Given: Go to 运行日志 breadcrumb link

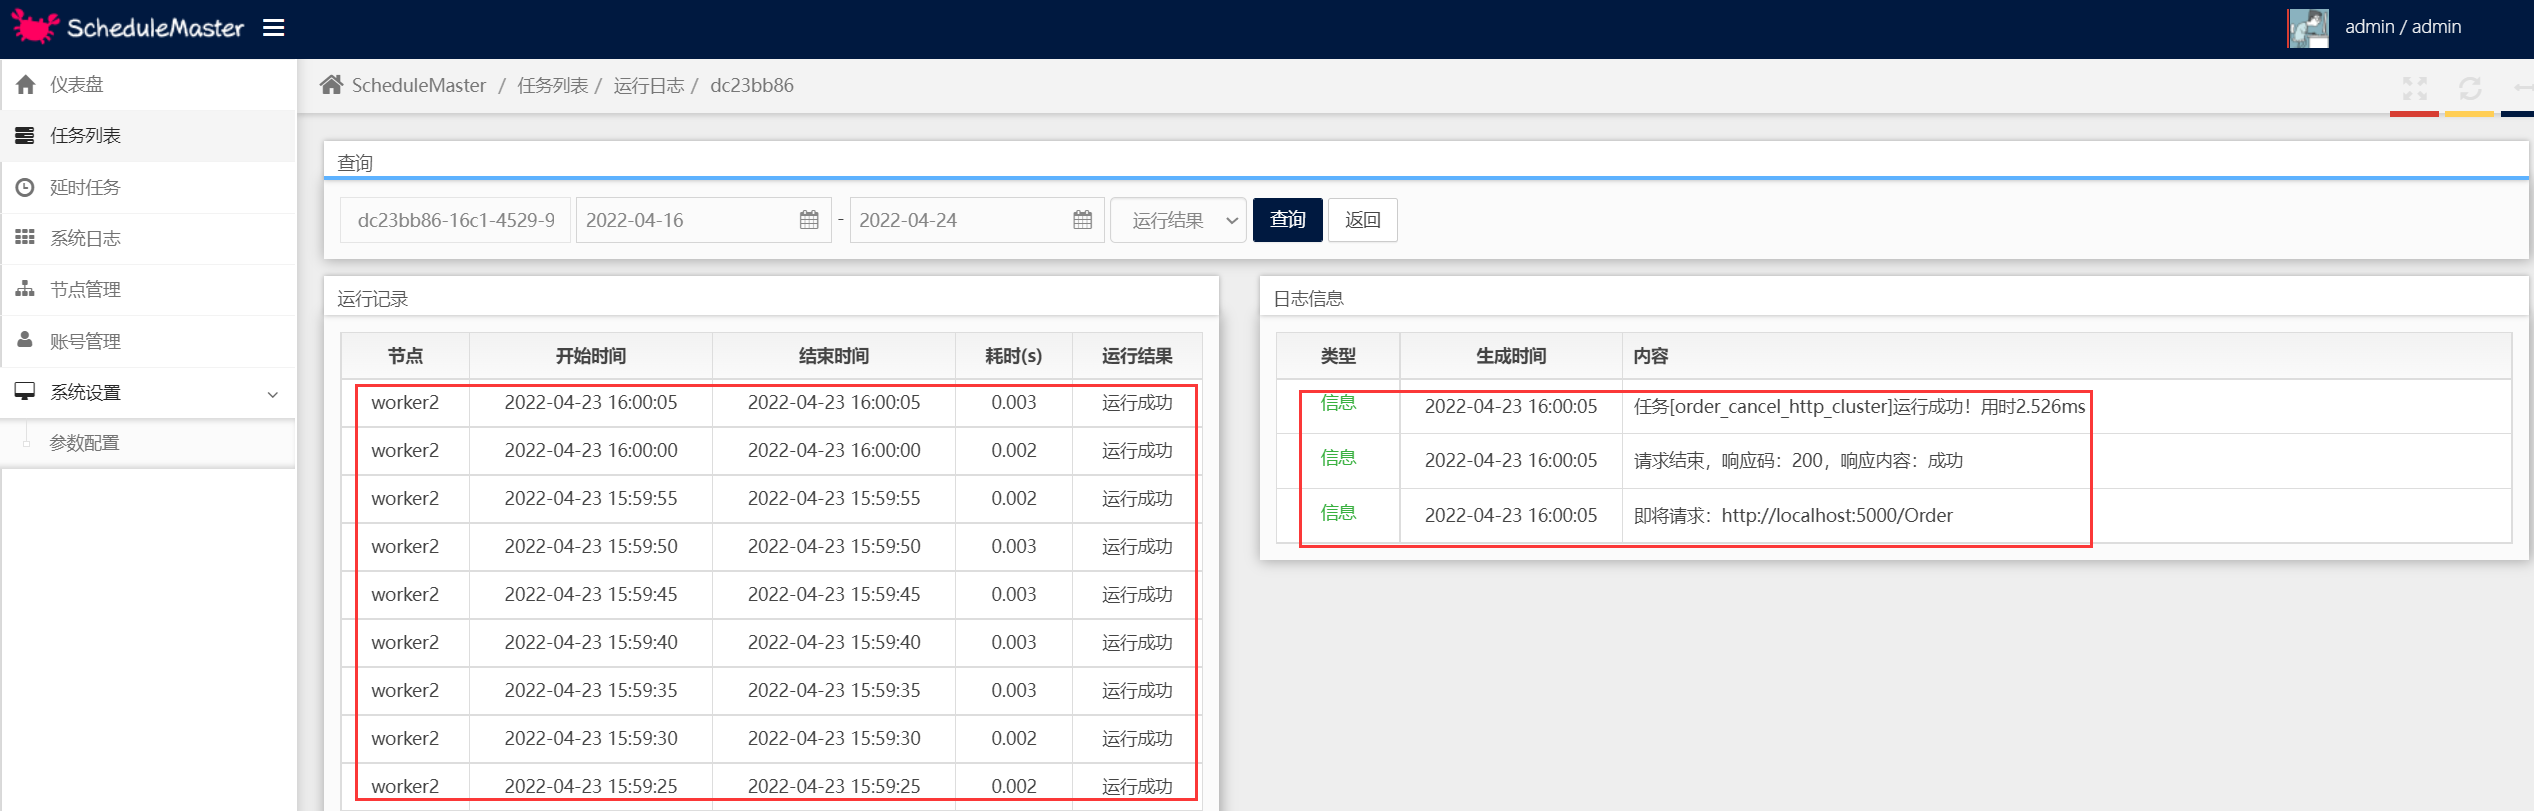Looking at the screenshot, I should [x=649, y=85].
